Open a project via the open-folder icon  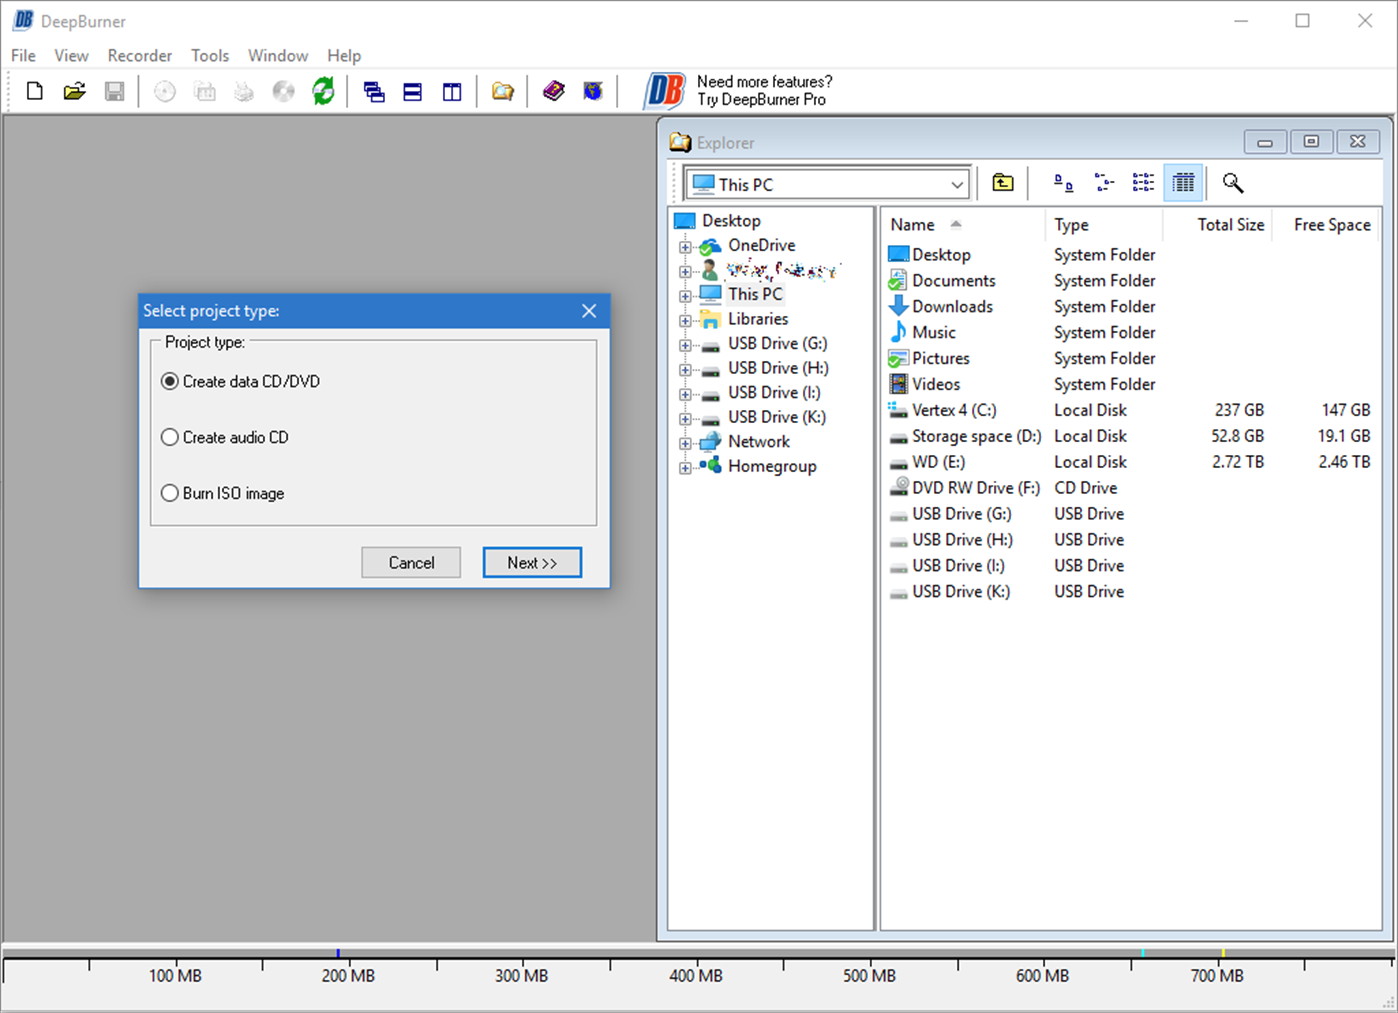pyautogui.click(x=74, y=92)
